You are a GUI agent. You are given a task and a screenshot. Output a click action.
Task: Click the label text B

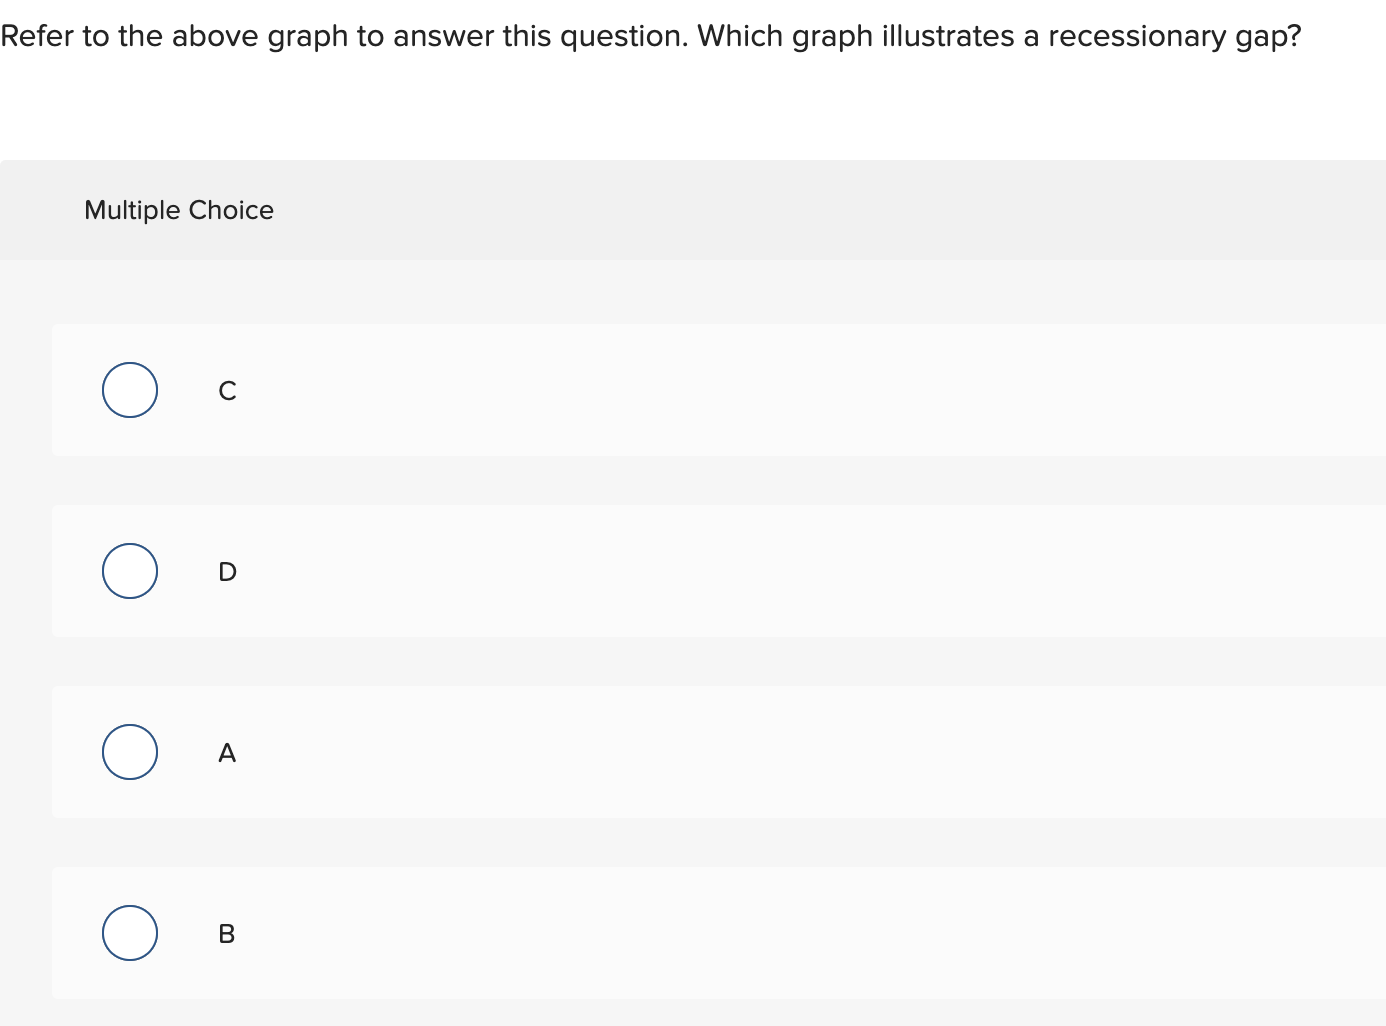[x=226, y=934]
